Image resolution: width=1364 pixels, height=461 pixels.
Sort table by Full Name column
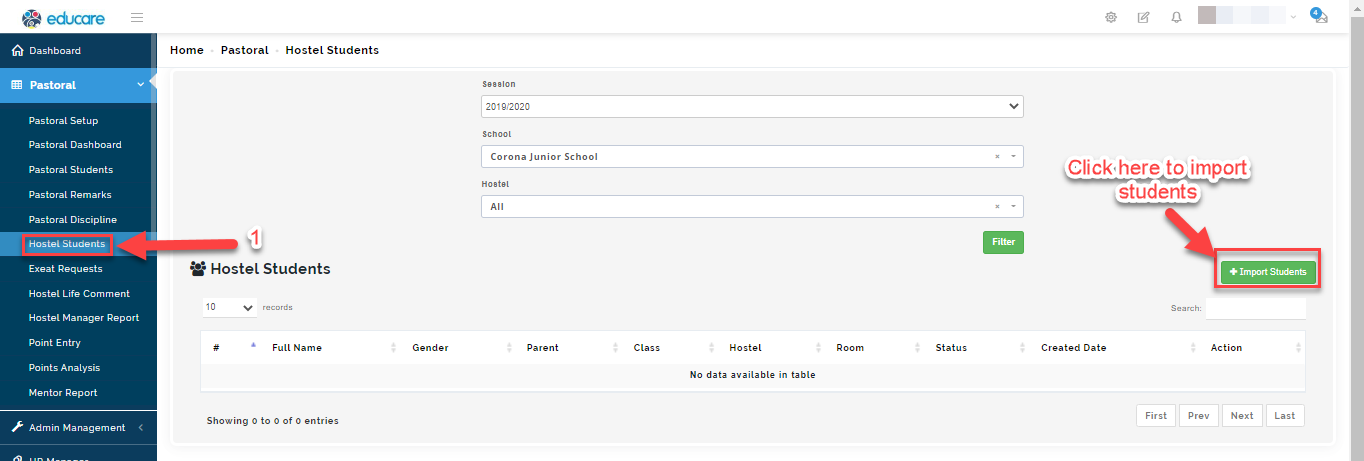coord(332,347)
